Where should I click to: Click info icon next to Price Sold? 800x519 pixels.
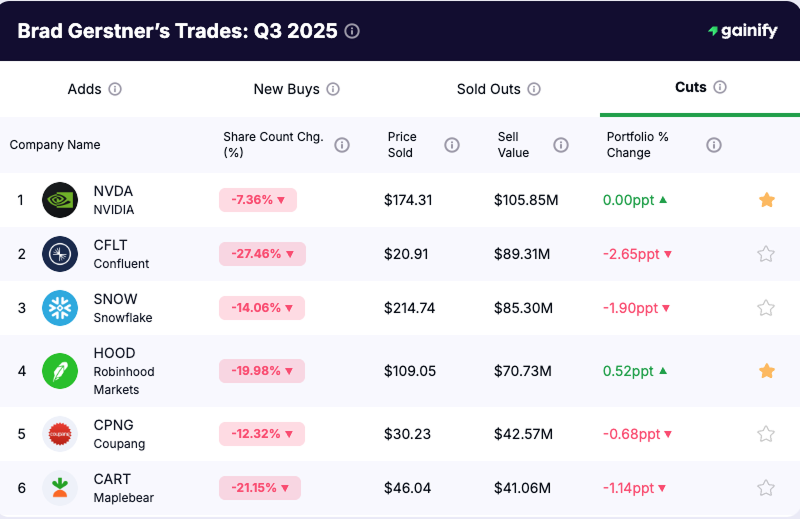(452, 145)
